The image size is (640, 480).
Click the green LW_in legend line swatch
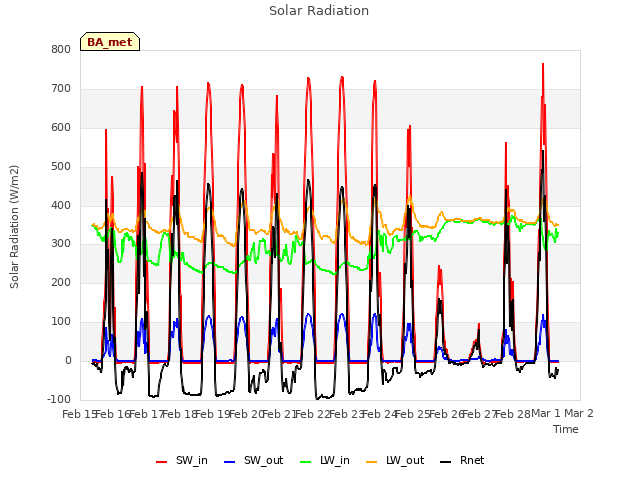pyautogui.click(x=306, y=462)
